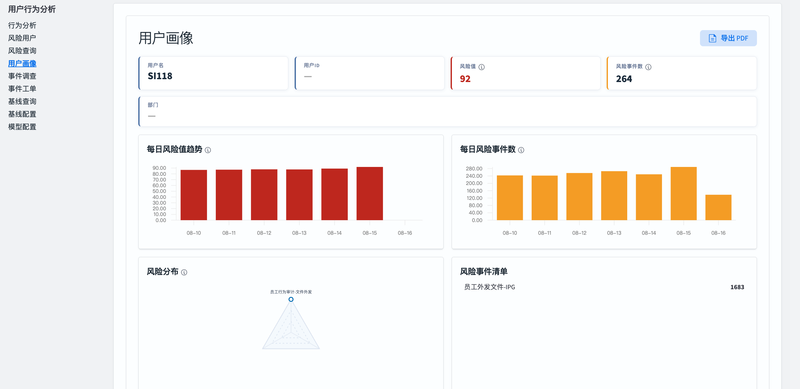Screen dimensions: 800x389
Task: Open 基线查询 sidebar entry
Action: click(22, 102)
